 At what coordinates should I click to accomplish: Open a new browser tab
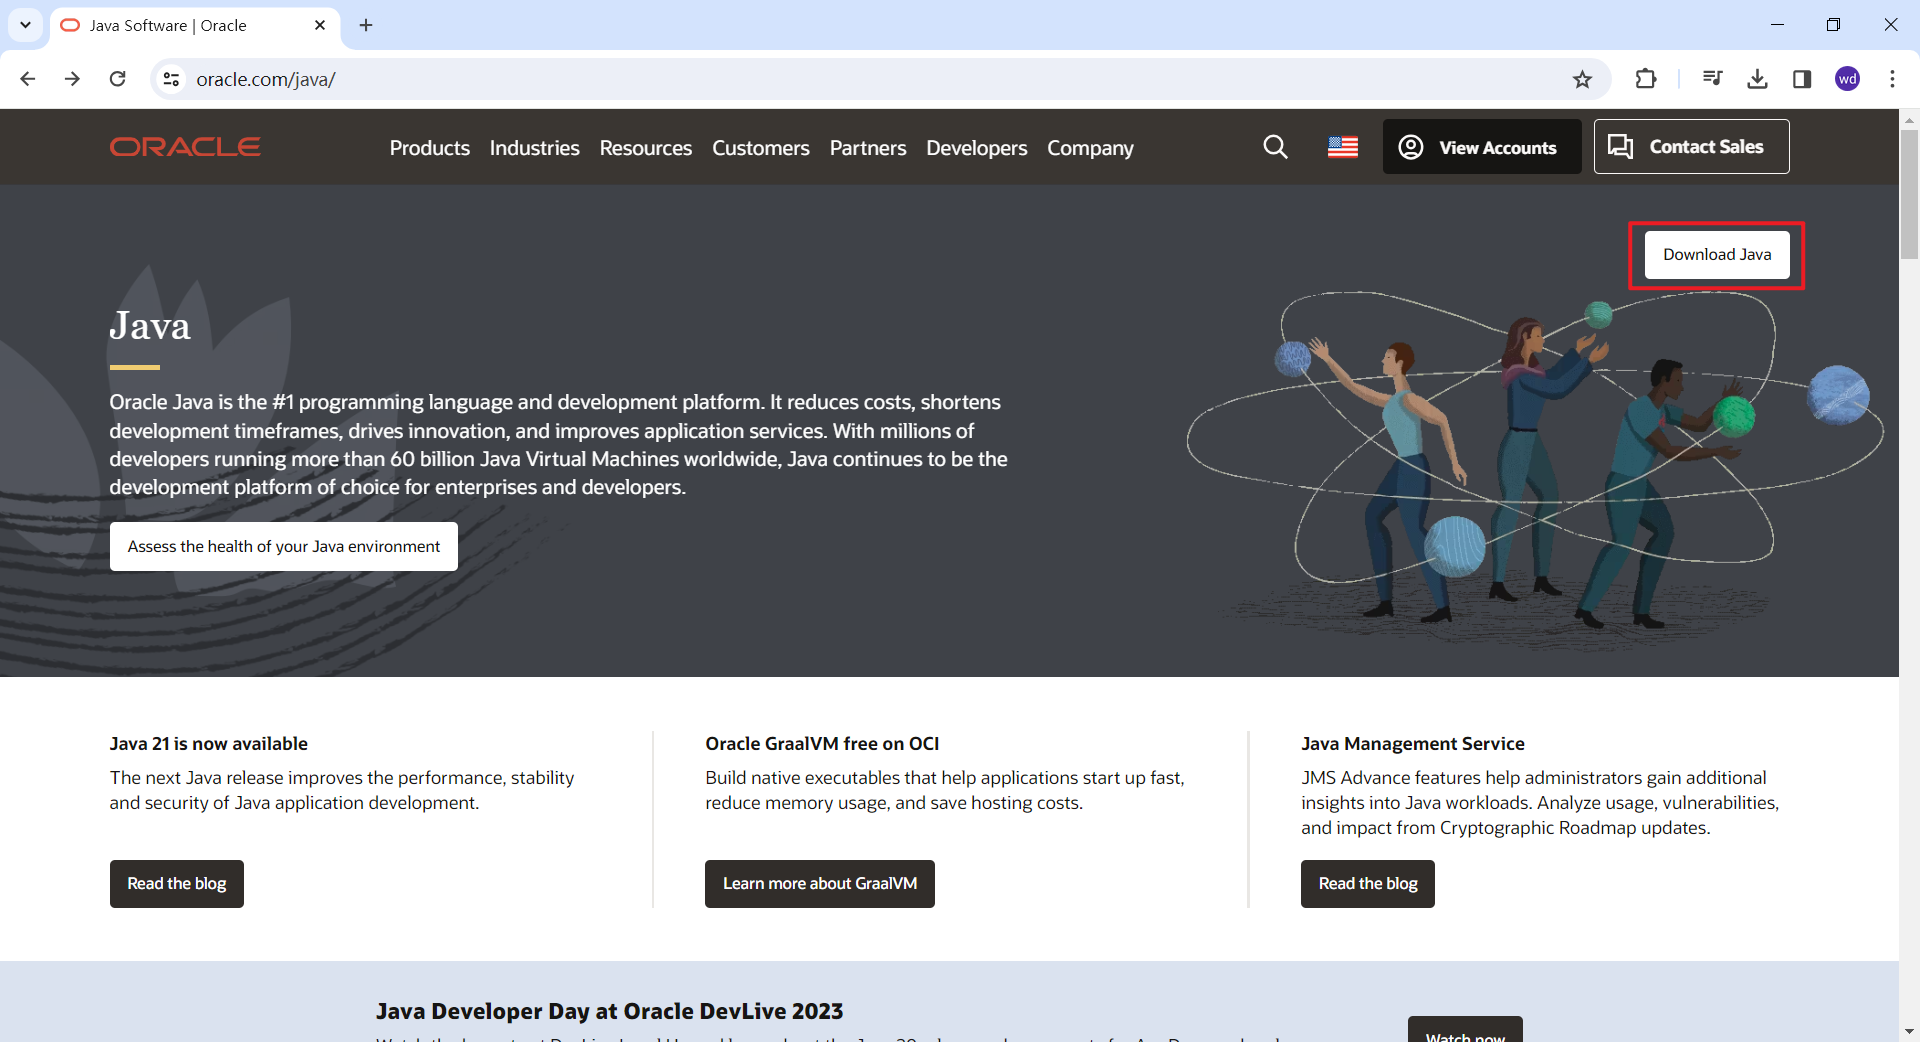click(366, 25)
